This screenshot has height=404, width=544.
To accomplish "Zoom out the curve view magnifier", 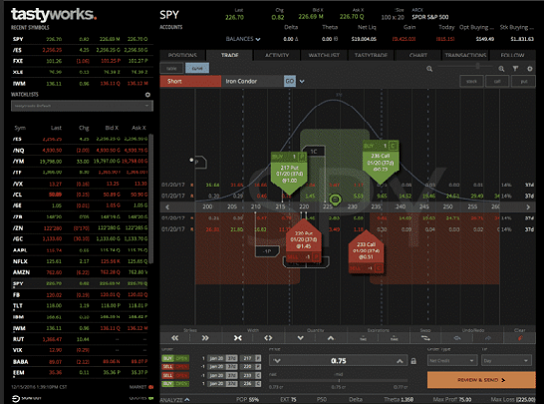I will point(430,69).
